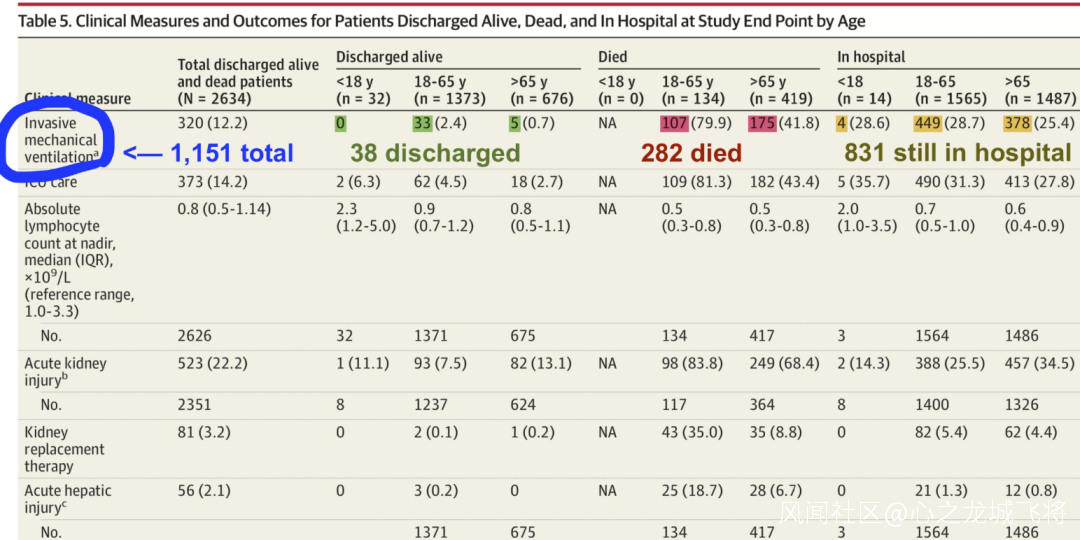
Task: Click the '831 still in hospital' annotation
Action: [x=957, y=153]
